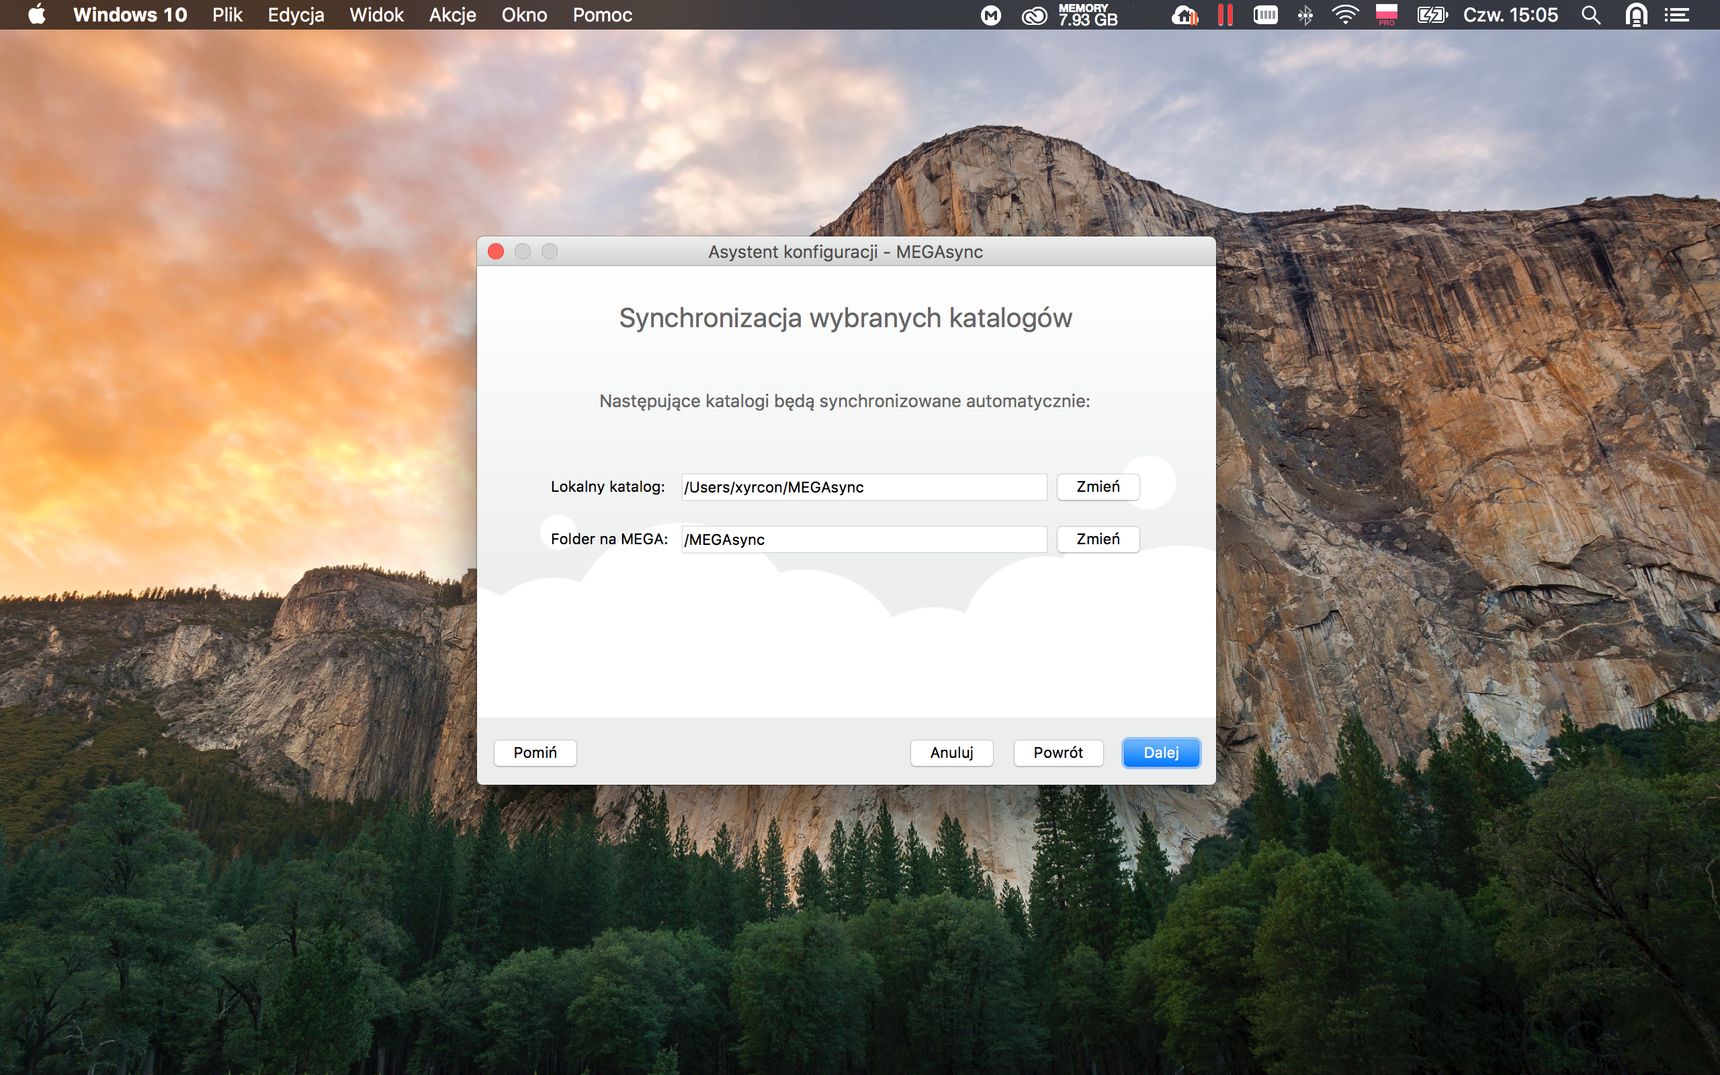
Task: Click the MEMORY 7.93 GB indicator
Action: (1088, 15)
